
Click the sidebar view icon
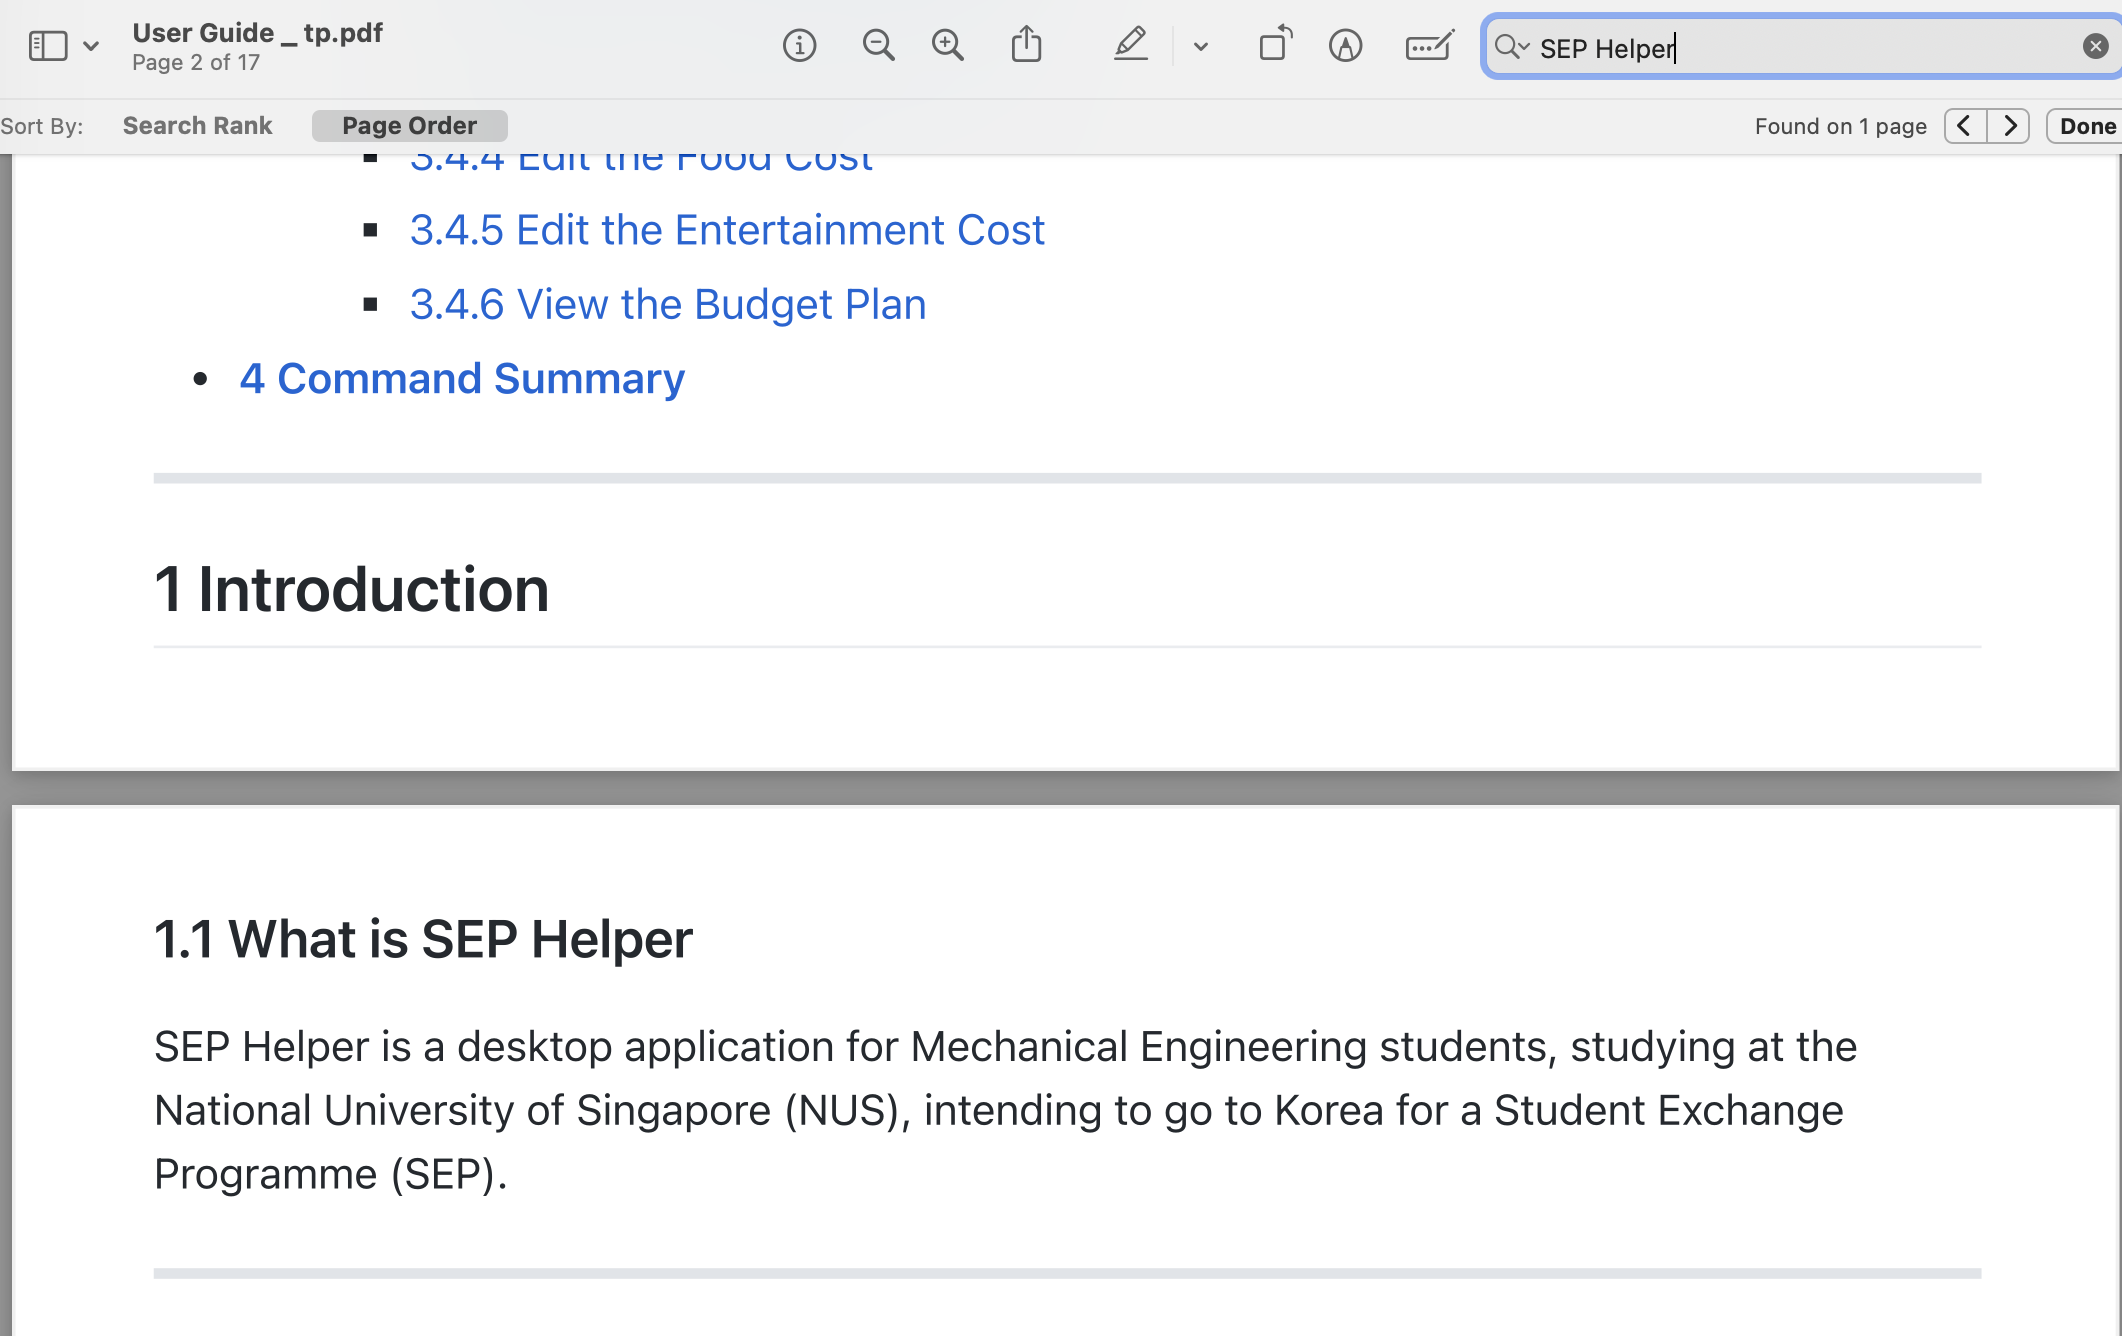click(x=47, y=46)
